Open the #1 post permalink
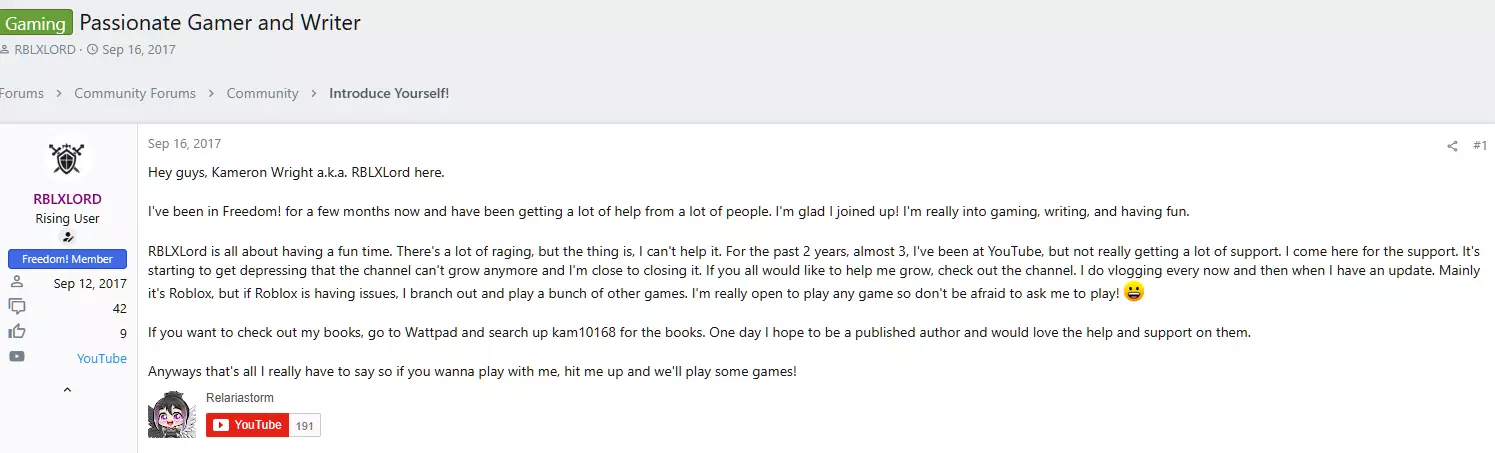1495x453 pixels. (x=1480, y=146)
